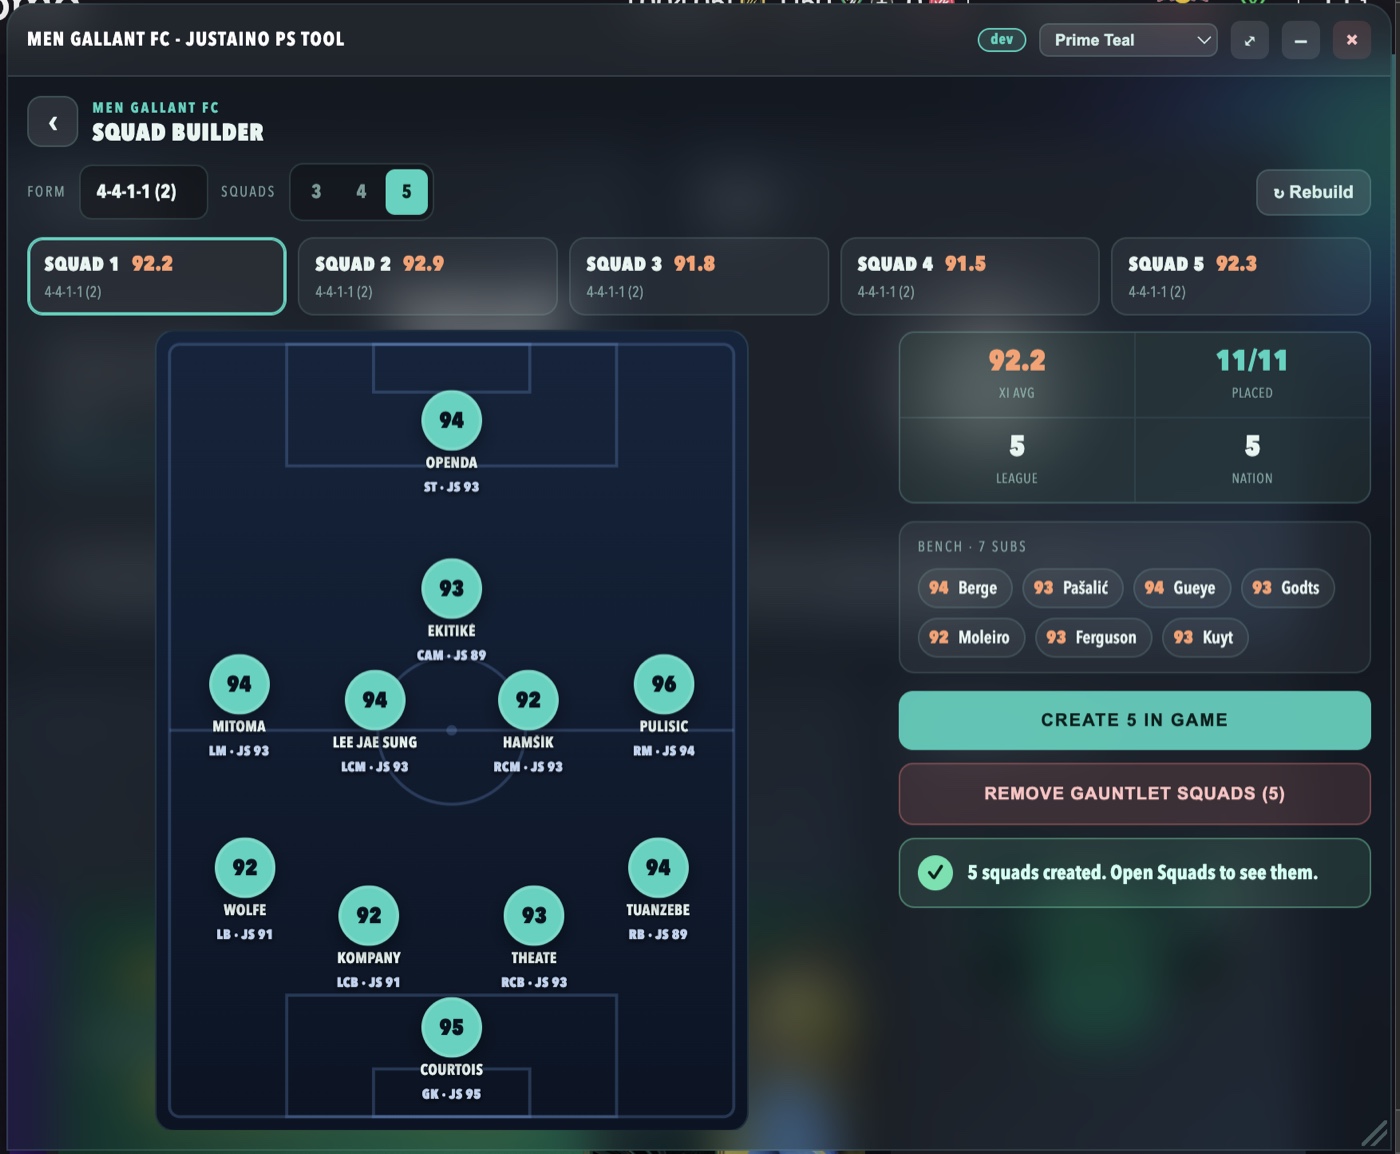1400x1154 pixels.
Task: Click the 'RM · JS 94' label
Action: point(664,751)
